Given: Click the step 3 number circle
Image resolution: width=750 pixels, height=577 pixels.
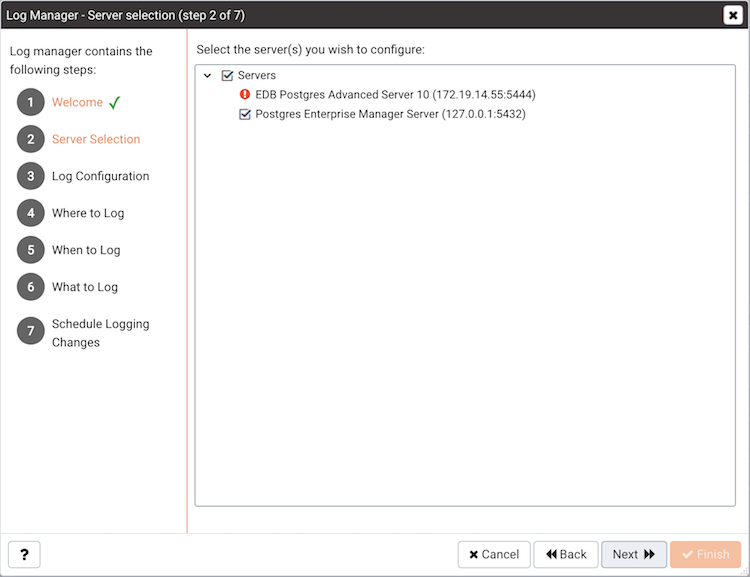Looking at the screenshot, I should pos(31,176).
